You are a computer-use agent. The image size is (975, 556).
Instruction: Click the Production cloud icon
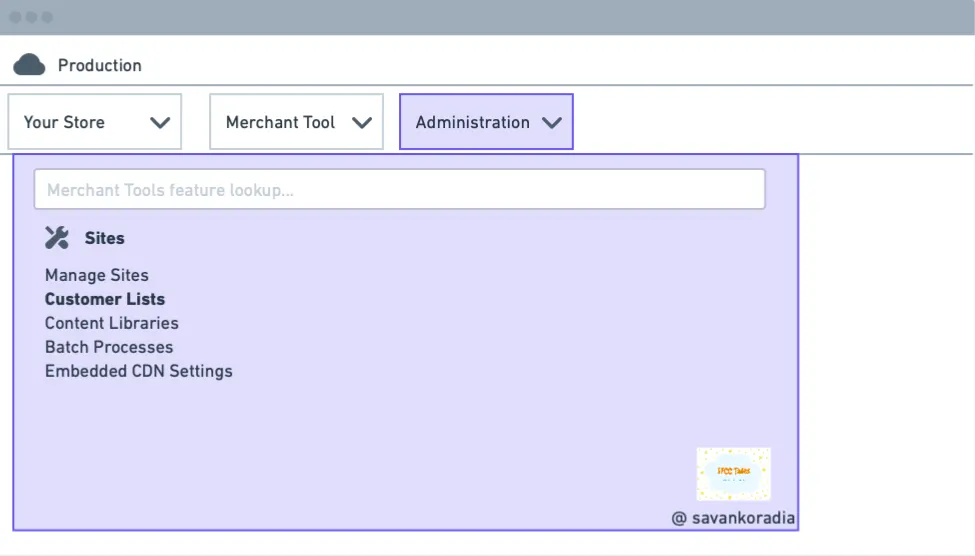click(29, 65)
